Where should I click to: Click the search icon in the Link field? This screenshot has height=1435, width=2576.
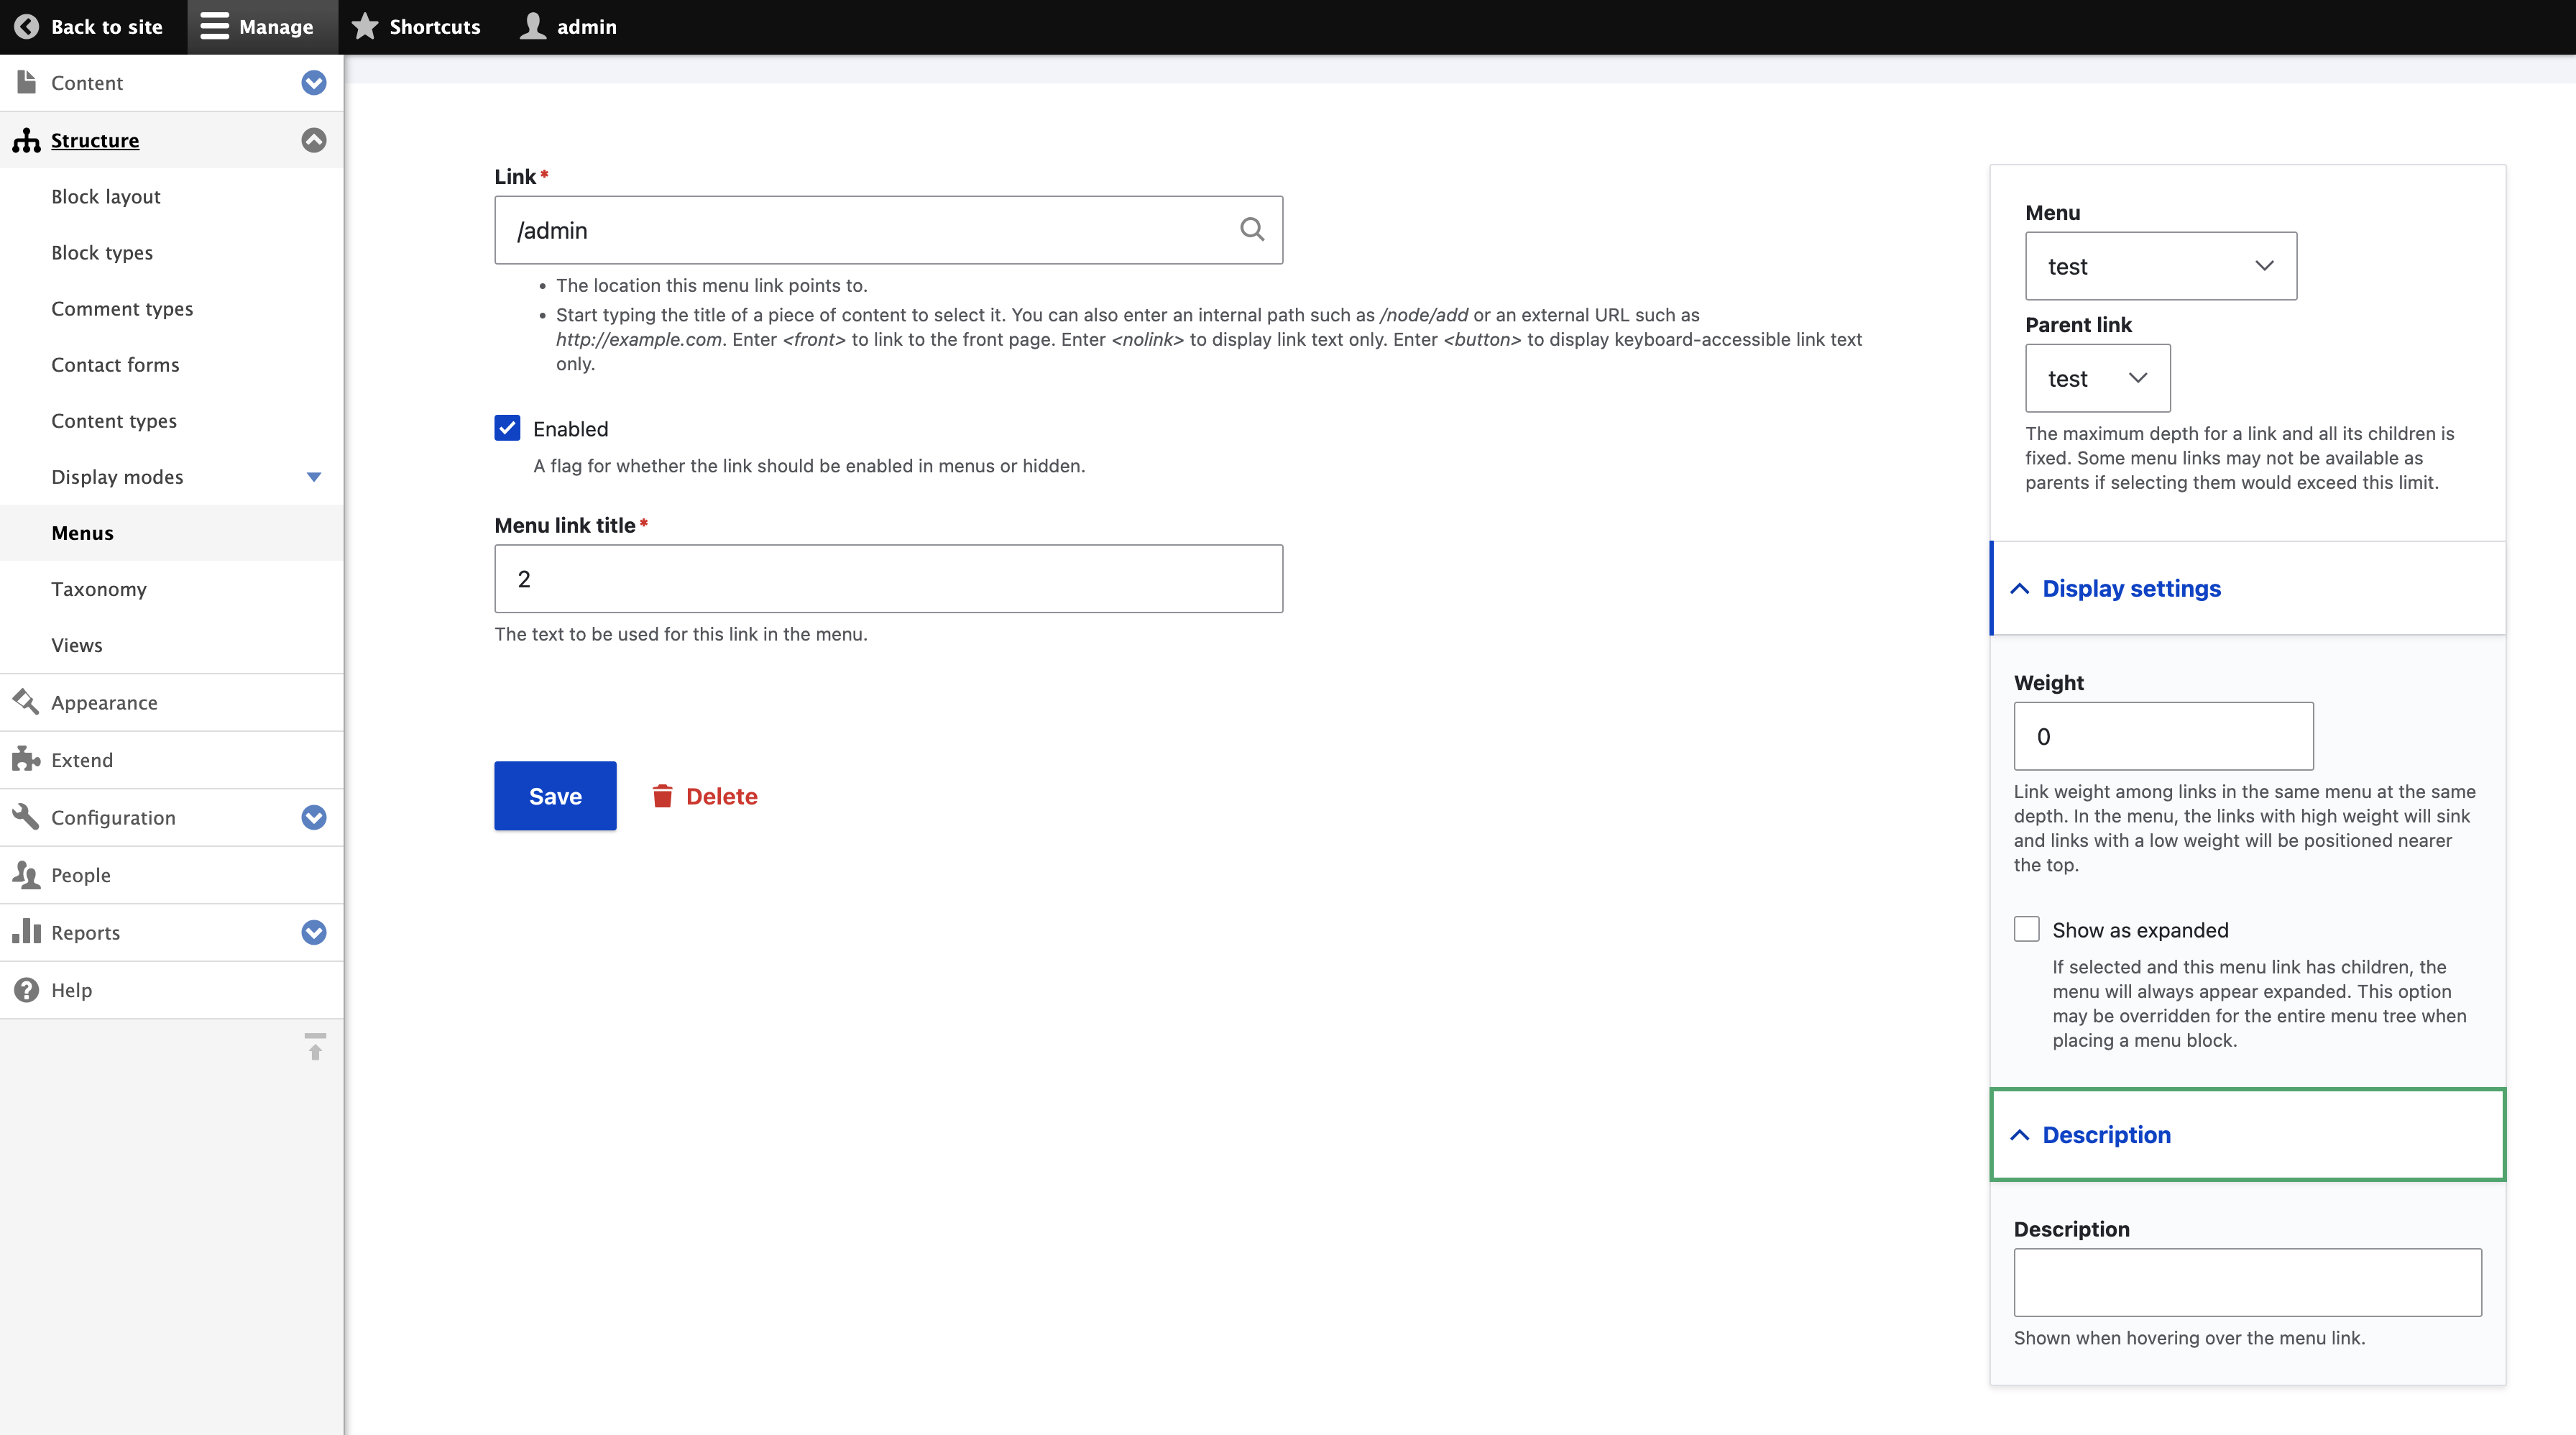pyautogui.click(x=1252, y=230)
